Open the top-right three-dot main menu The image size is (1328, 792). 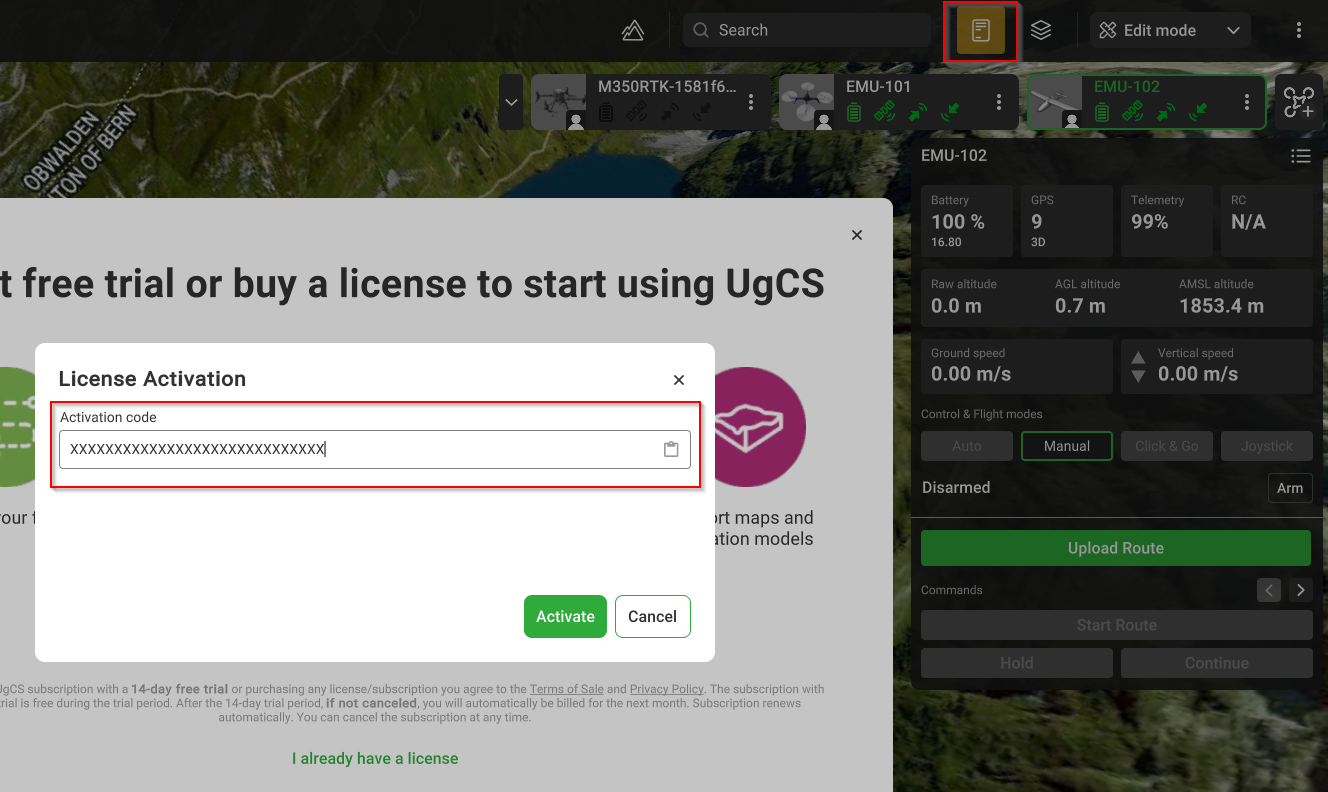(x=1299, y=31)
